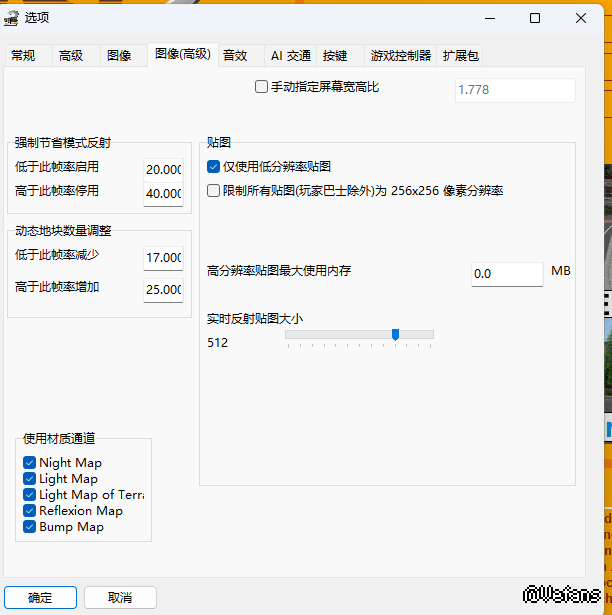Switch to the 常规 tab
The width and height of the screenshot is (612, 615).
click(28, 56)
